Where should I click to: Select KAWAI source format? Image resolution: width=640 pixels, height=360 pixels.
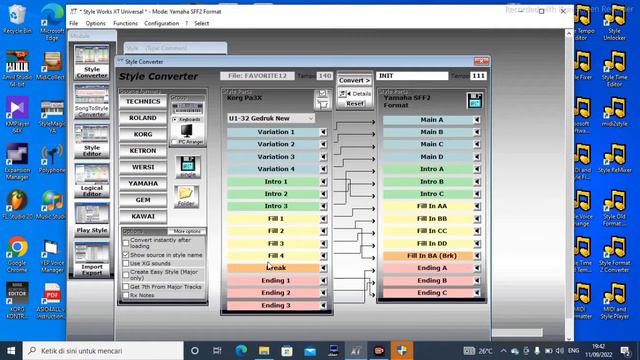pyautogui.click(x=143, y=216)
